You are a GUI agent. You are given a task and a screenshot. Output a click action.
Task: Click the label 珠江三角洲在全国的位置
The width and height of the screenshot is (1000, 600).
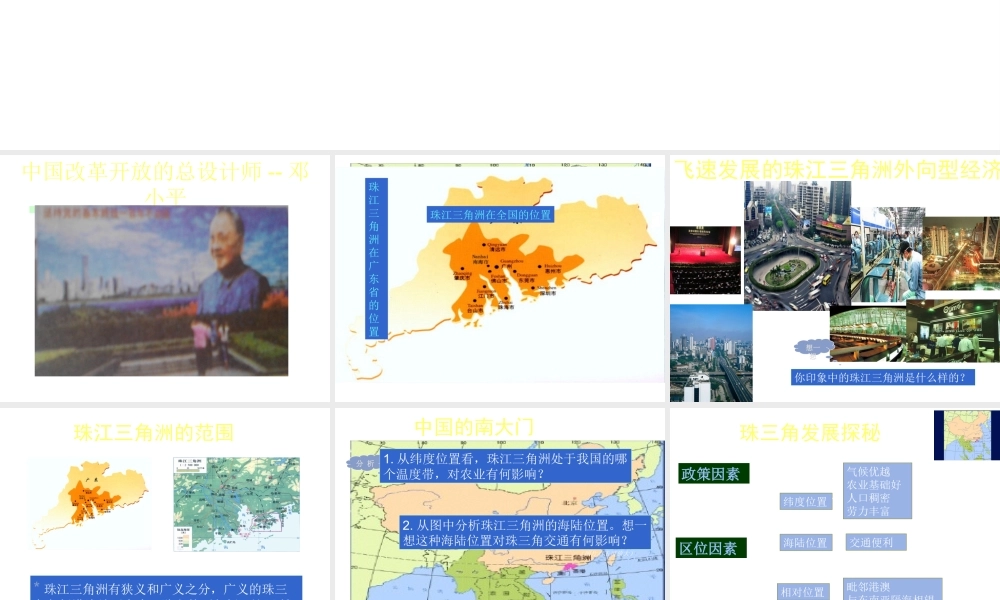click(x=490, y=215)
